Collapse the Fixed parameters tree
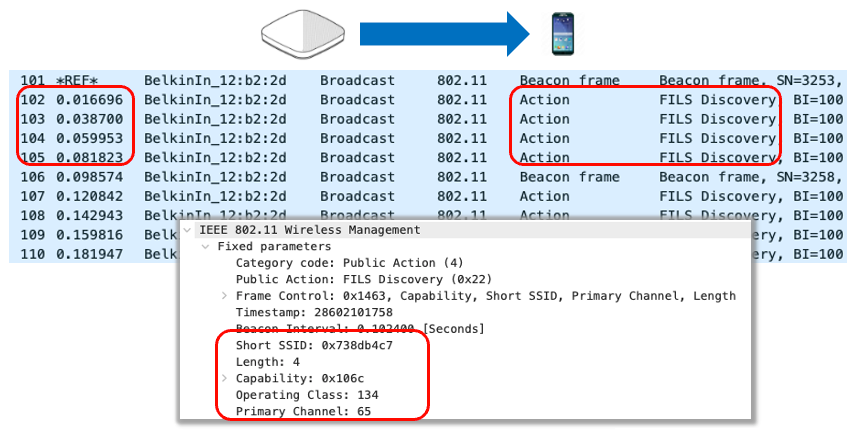Screen dimensions: 857x437 [206, 246]
